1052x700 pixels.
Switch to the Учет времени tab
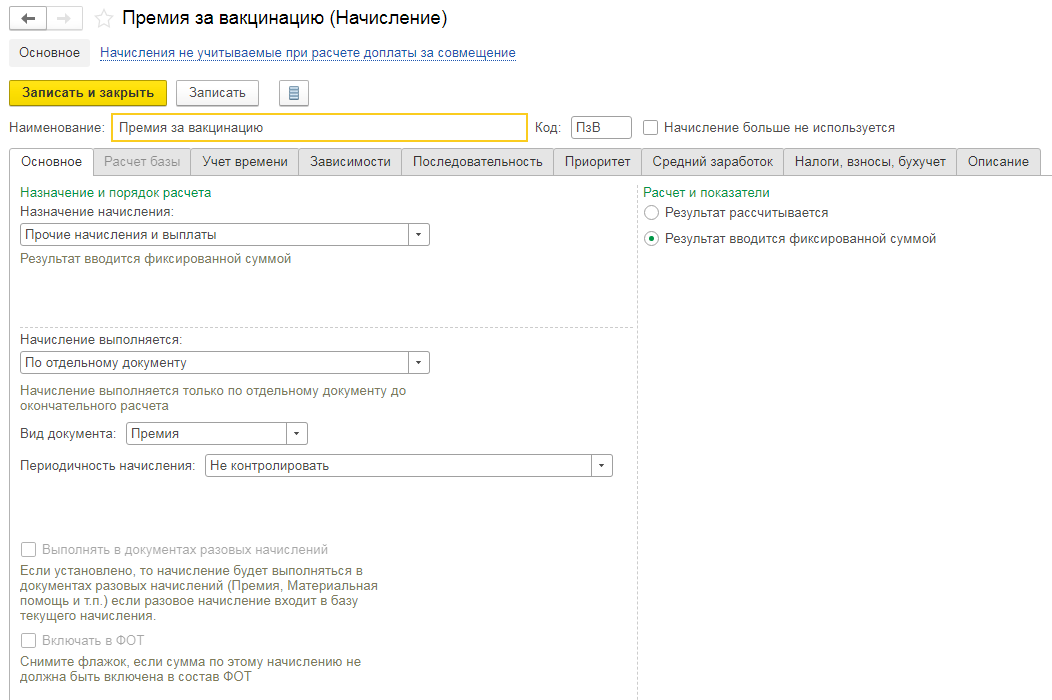point(245,162)
